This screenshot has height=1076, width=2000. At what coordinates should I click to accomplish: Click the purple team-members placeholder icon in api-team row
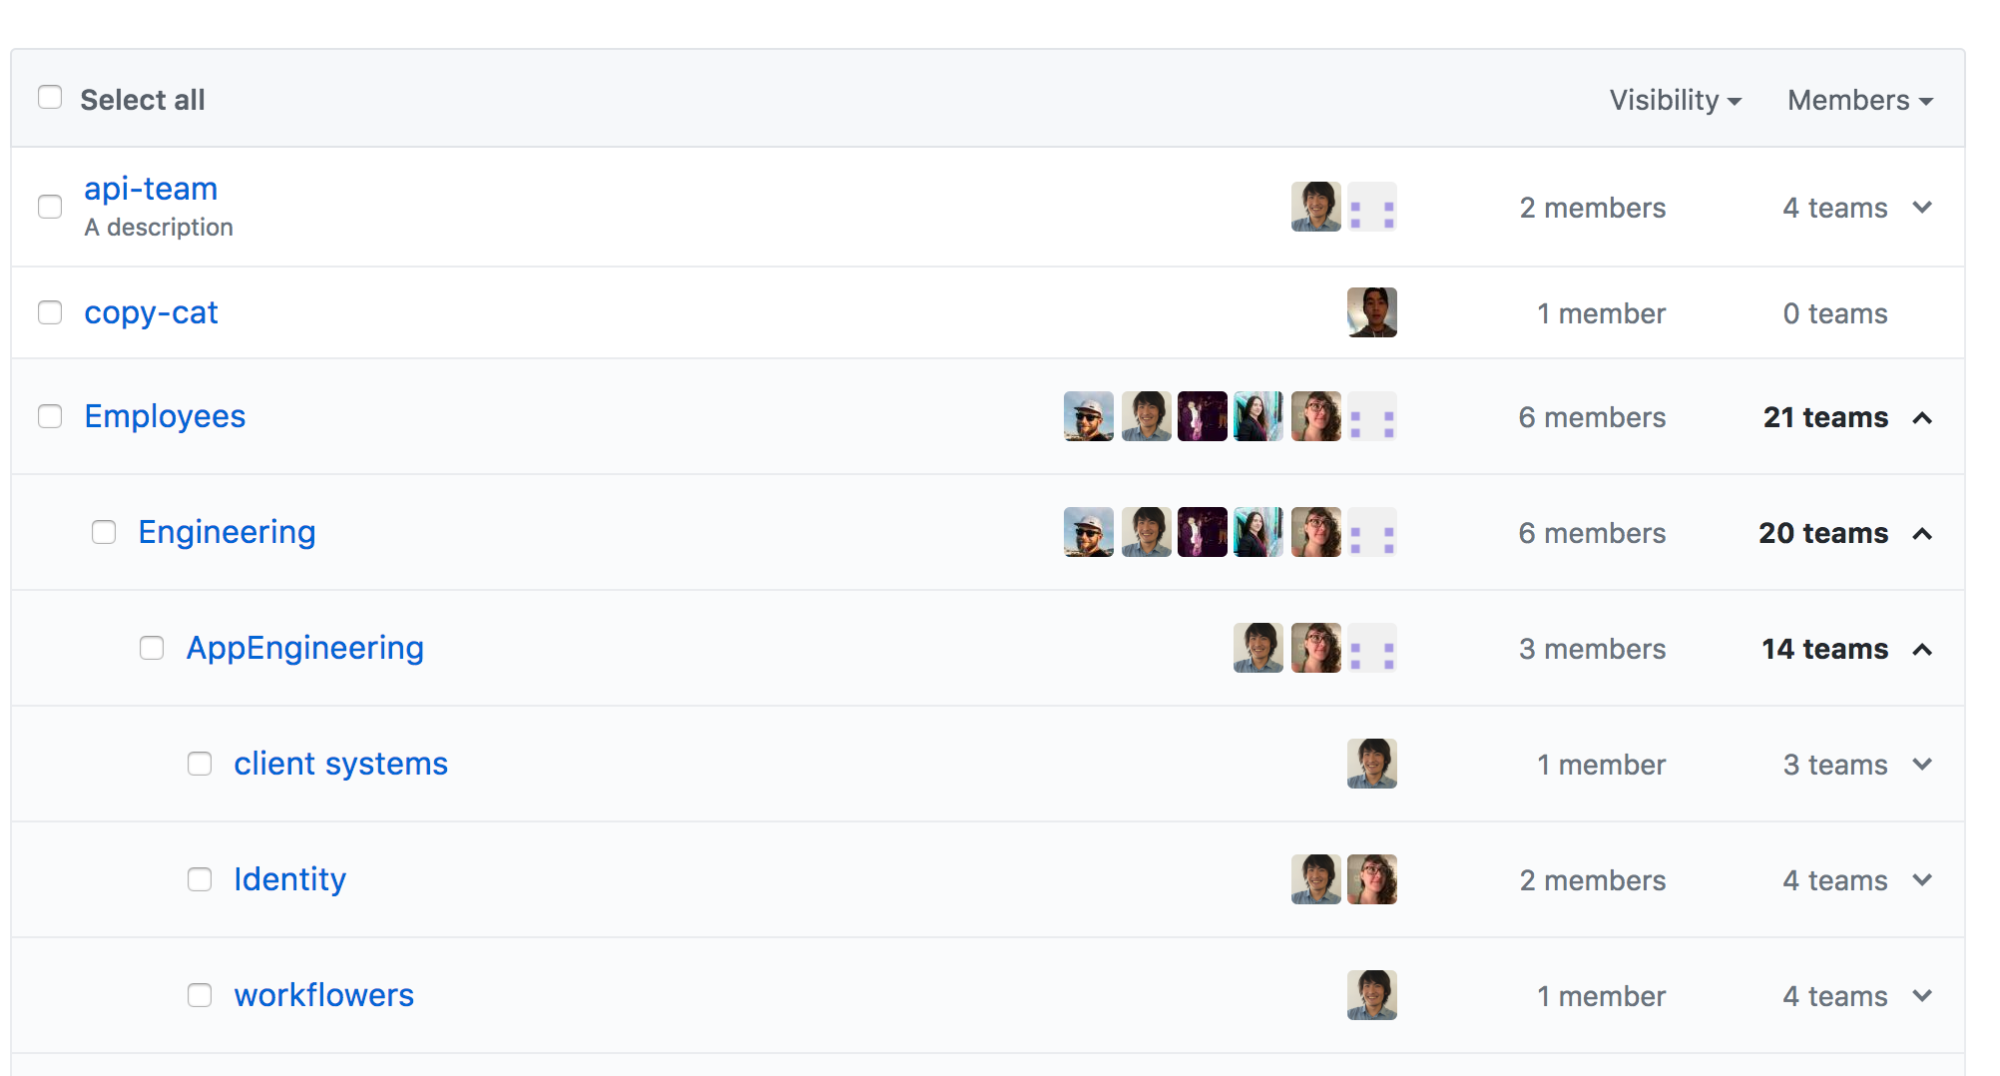1371,207
